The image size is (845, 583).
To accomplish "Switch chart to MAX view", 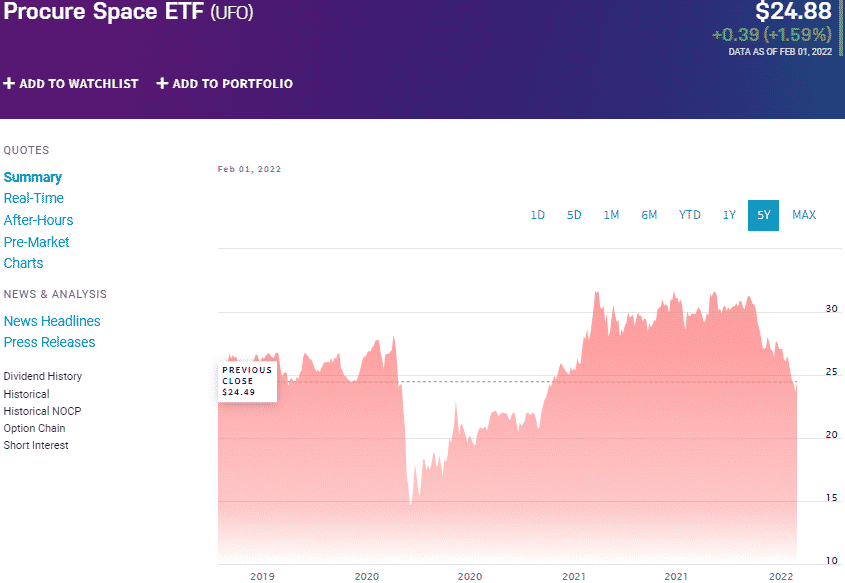I will [x=804, y=215].
